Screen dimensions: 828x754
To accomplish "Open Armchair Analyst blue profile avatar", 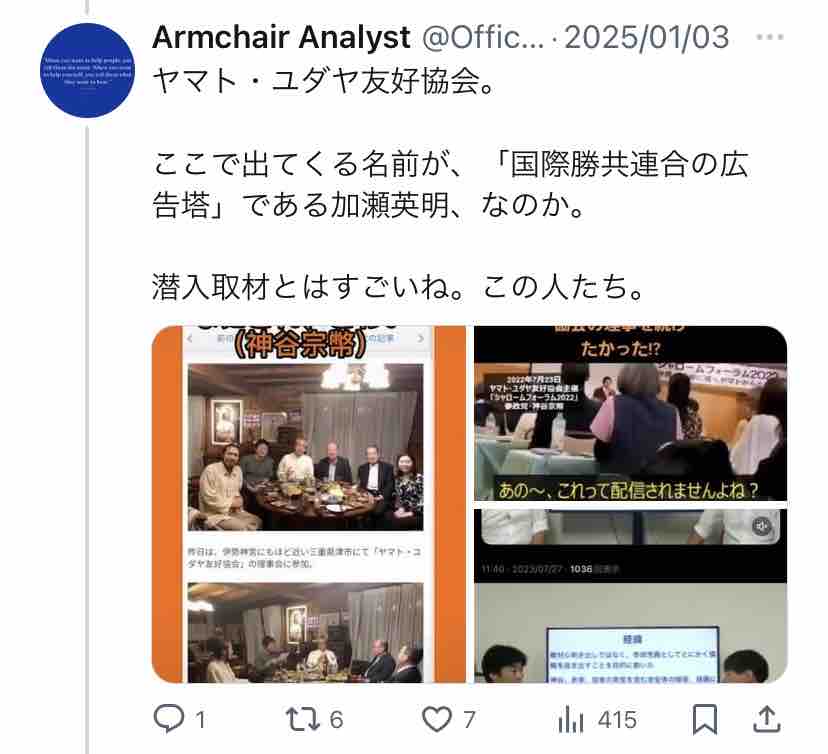I will pos(88,71).
